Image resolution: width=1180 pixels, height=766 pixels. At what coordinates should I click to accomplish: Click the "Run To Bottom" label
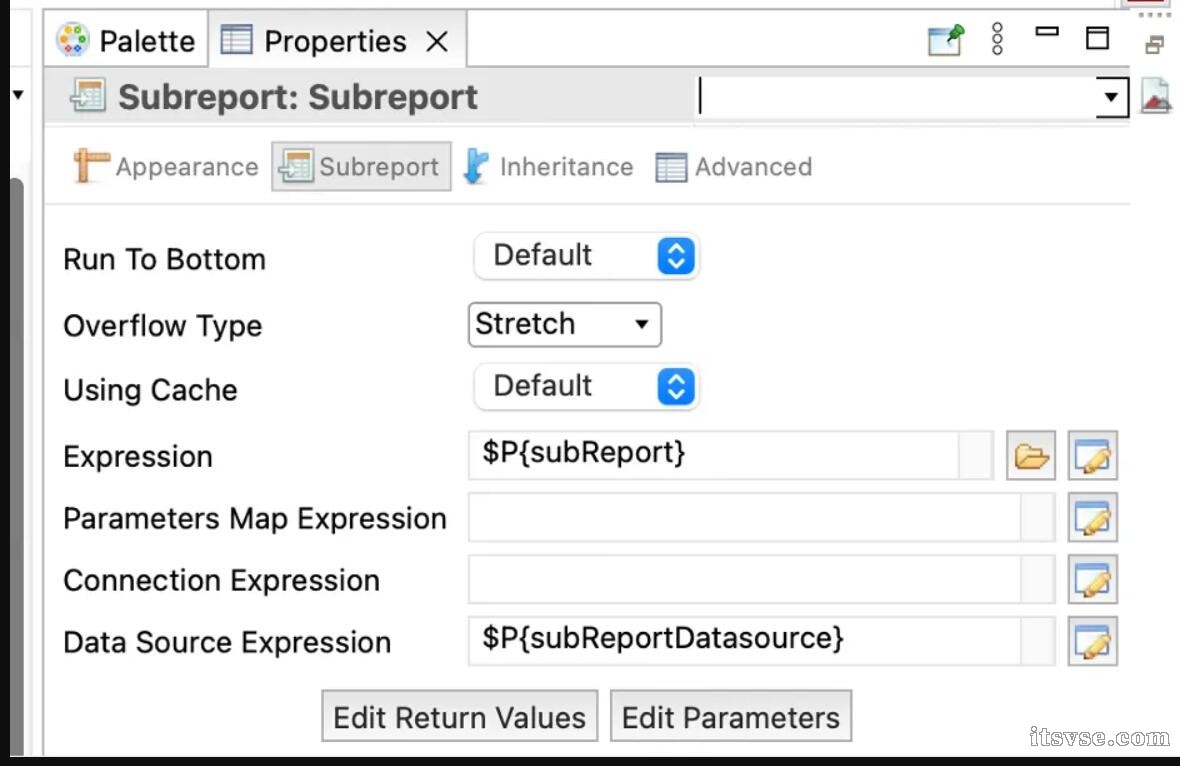point(165,260)
